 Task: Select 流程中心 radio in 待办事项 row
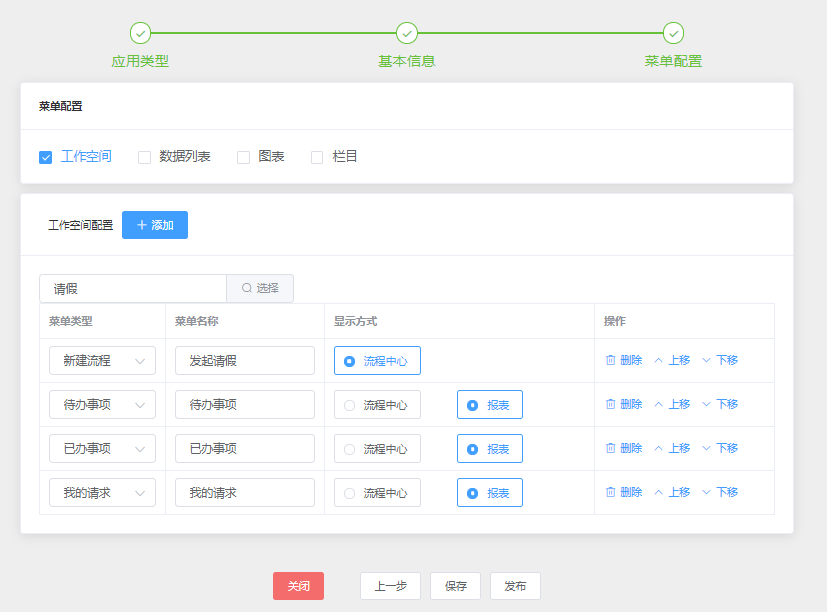[x=350, y=405]
